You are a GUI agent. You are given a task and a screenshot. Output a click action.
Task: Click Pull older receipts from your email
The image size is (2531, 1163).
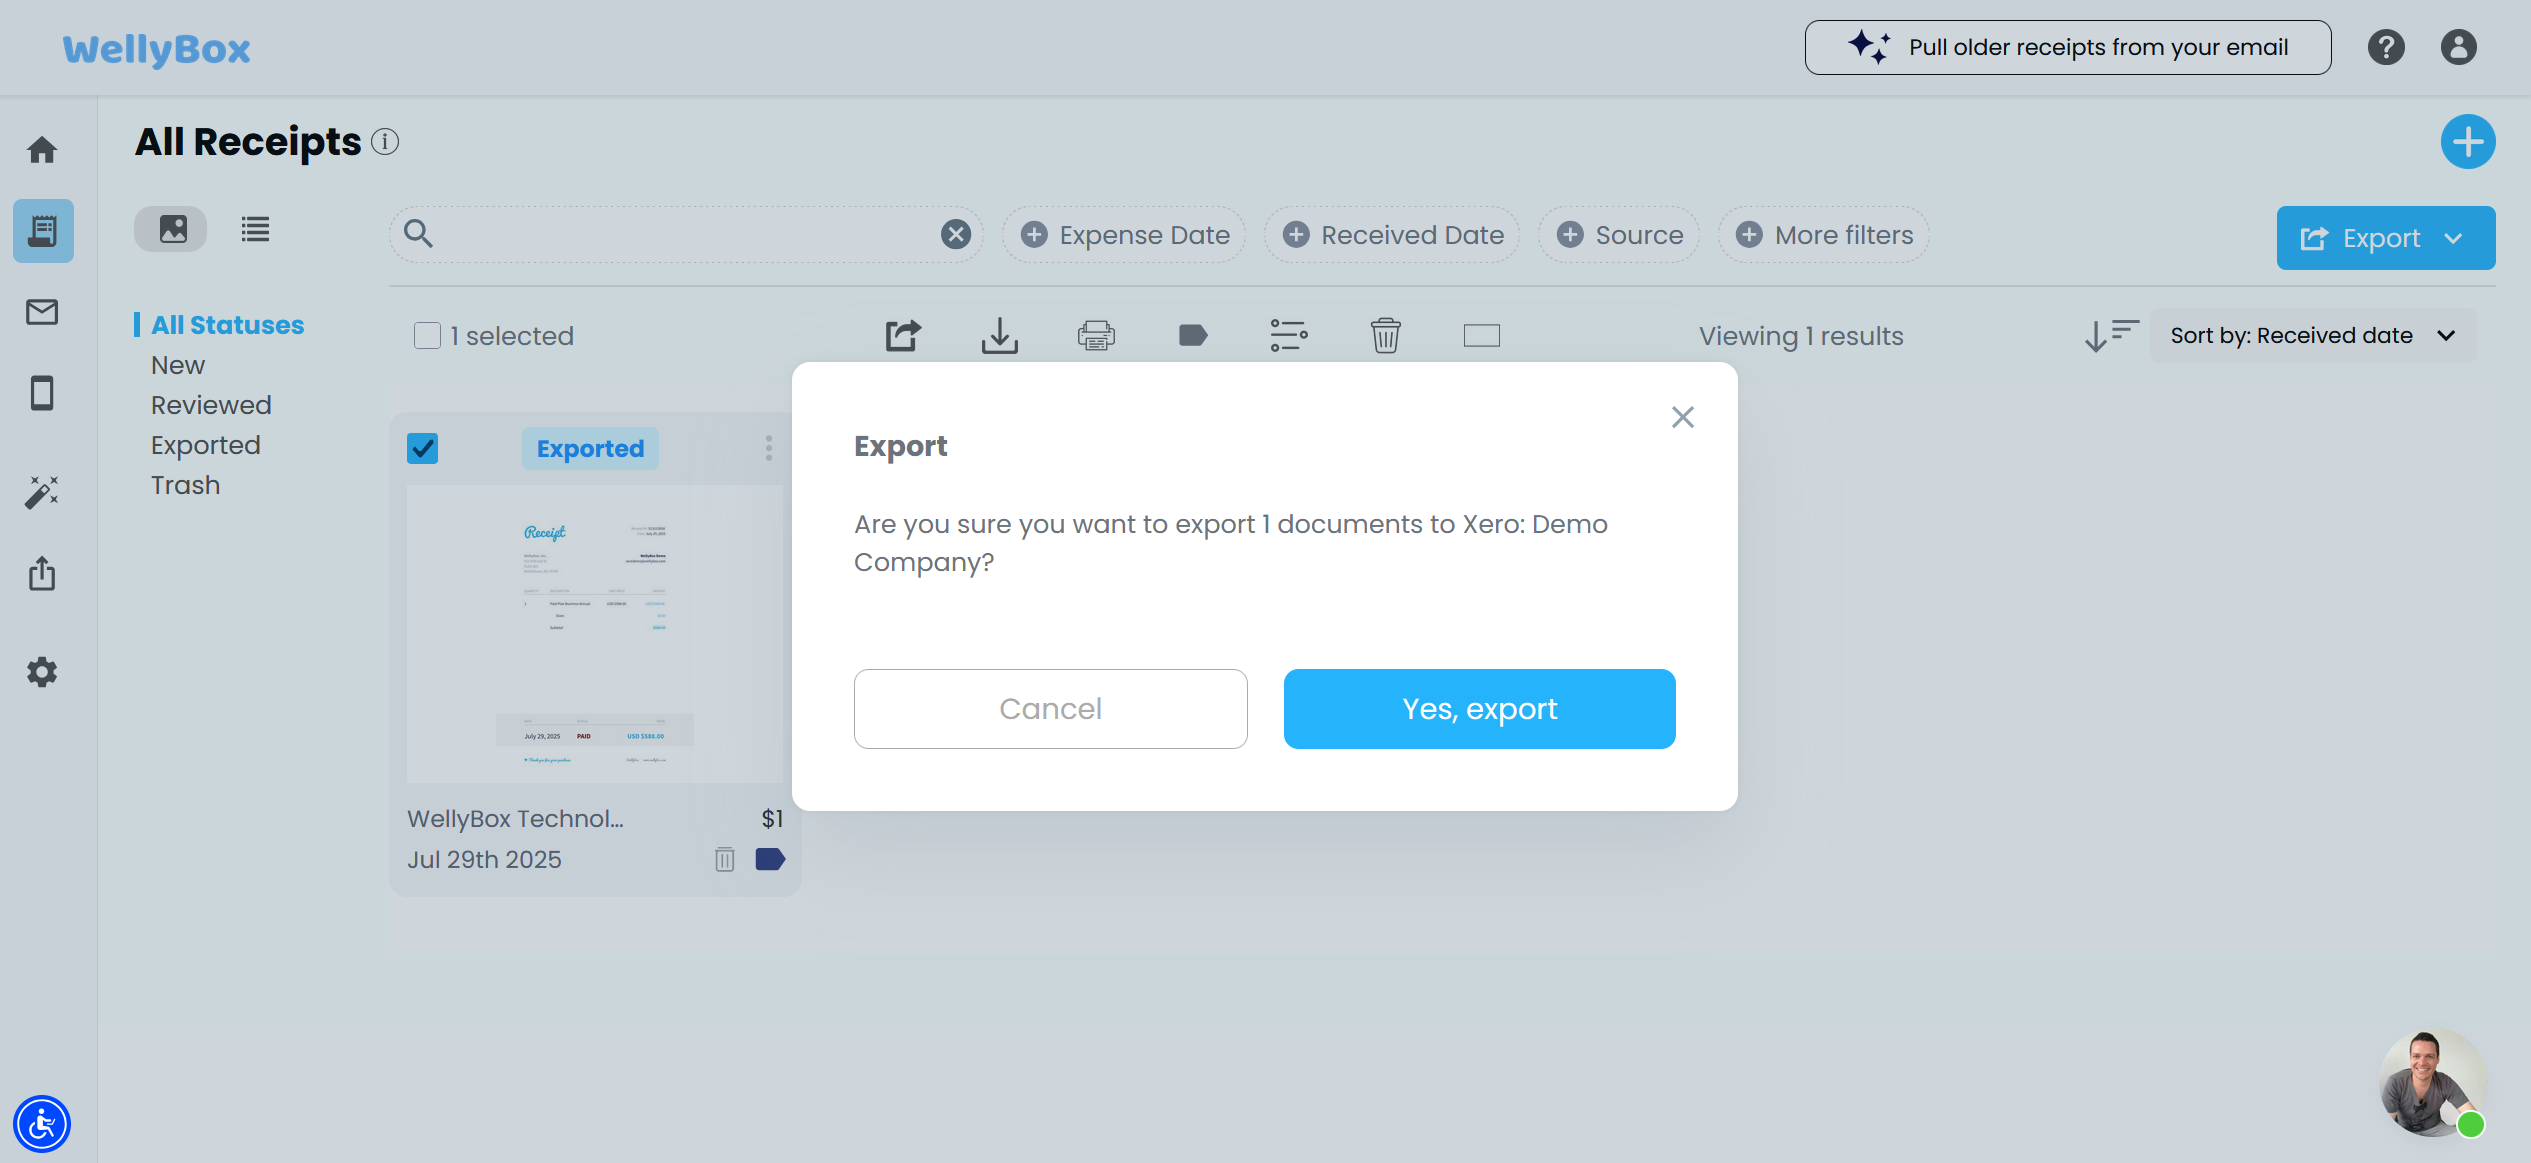click(2068, 47)
